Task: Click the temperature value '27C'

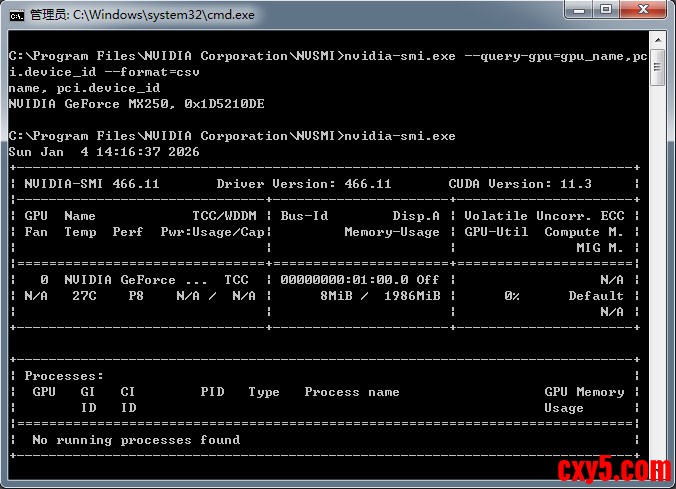Action: (84, 296)
